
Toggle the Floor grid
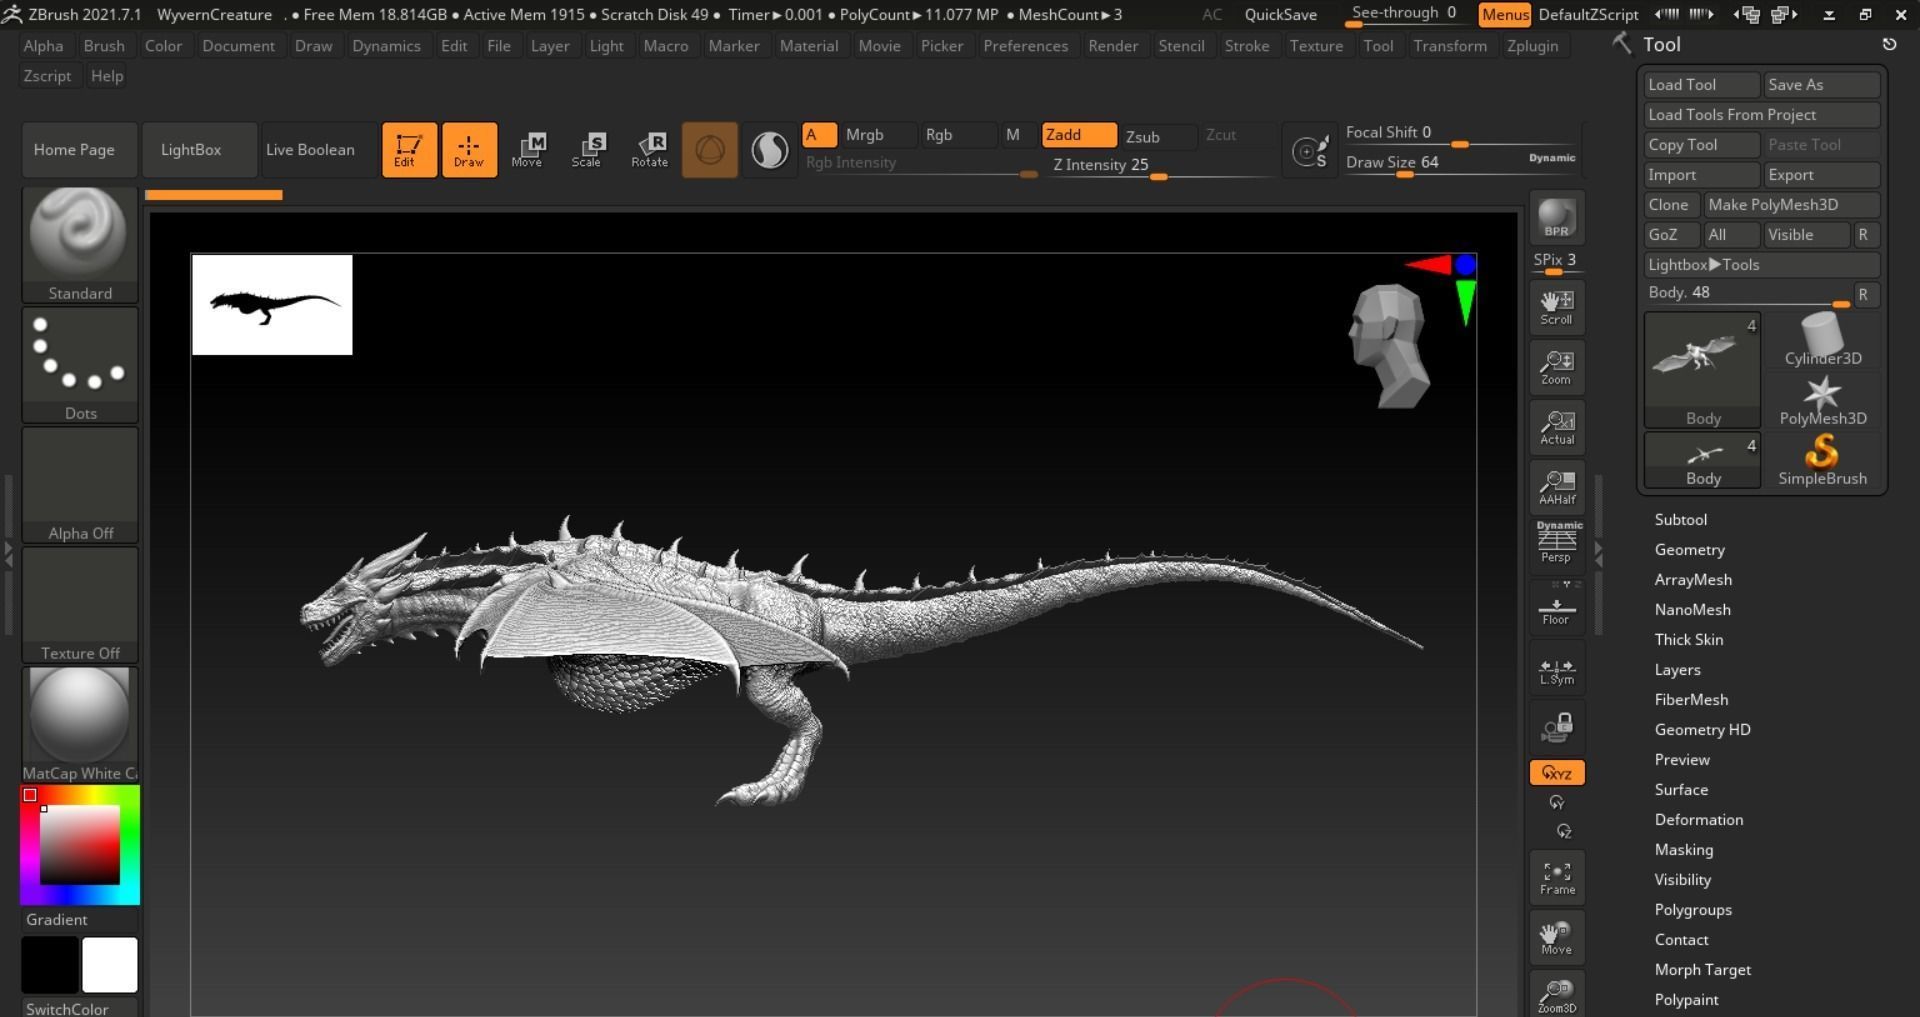[1557, 607]
